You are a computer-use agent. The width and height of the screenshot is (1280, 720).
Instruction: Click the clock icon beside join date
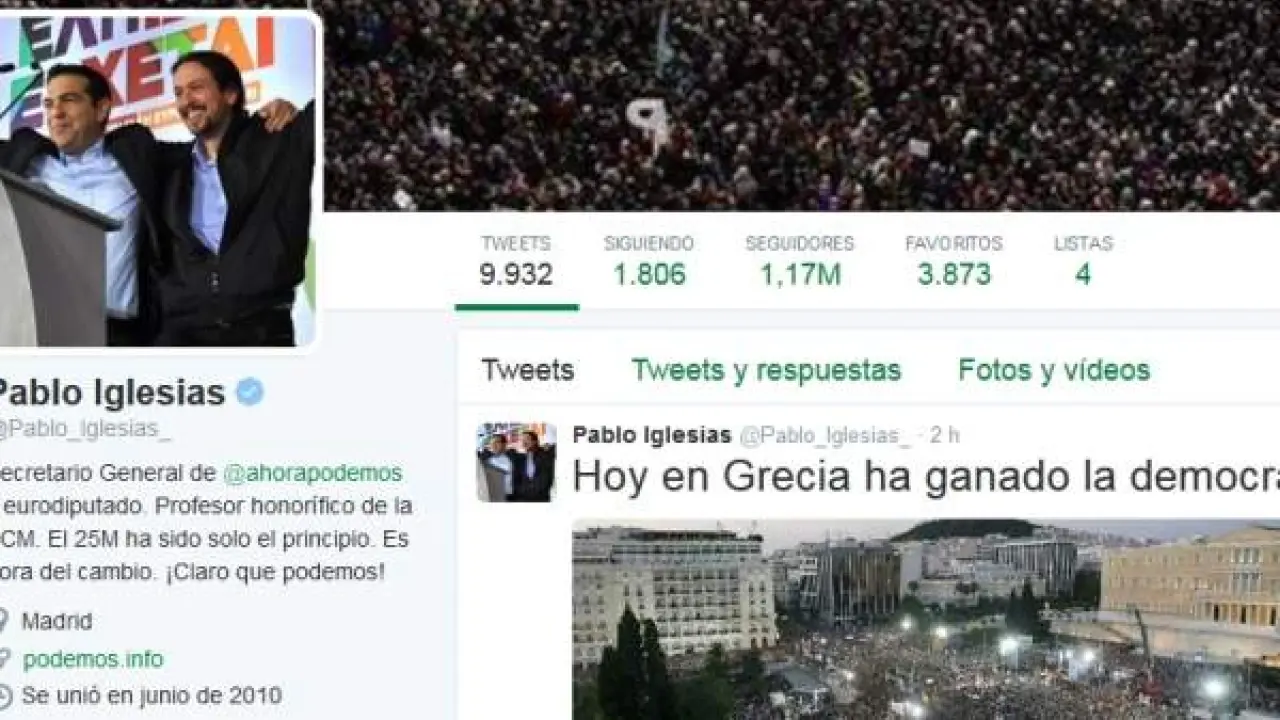4,695
